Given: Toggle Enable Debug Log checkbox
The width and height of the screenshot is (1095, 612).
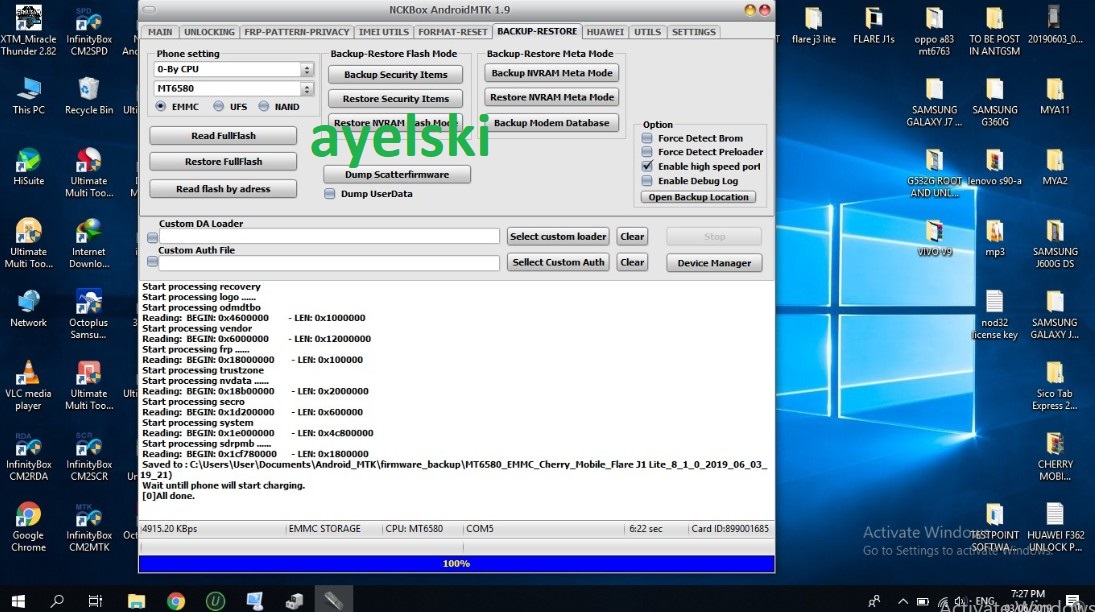Looking at the screenshot, I should click(647, 180).
